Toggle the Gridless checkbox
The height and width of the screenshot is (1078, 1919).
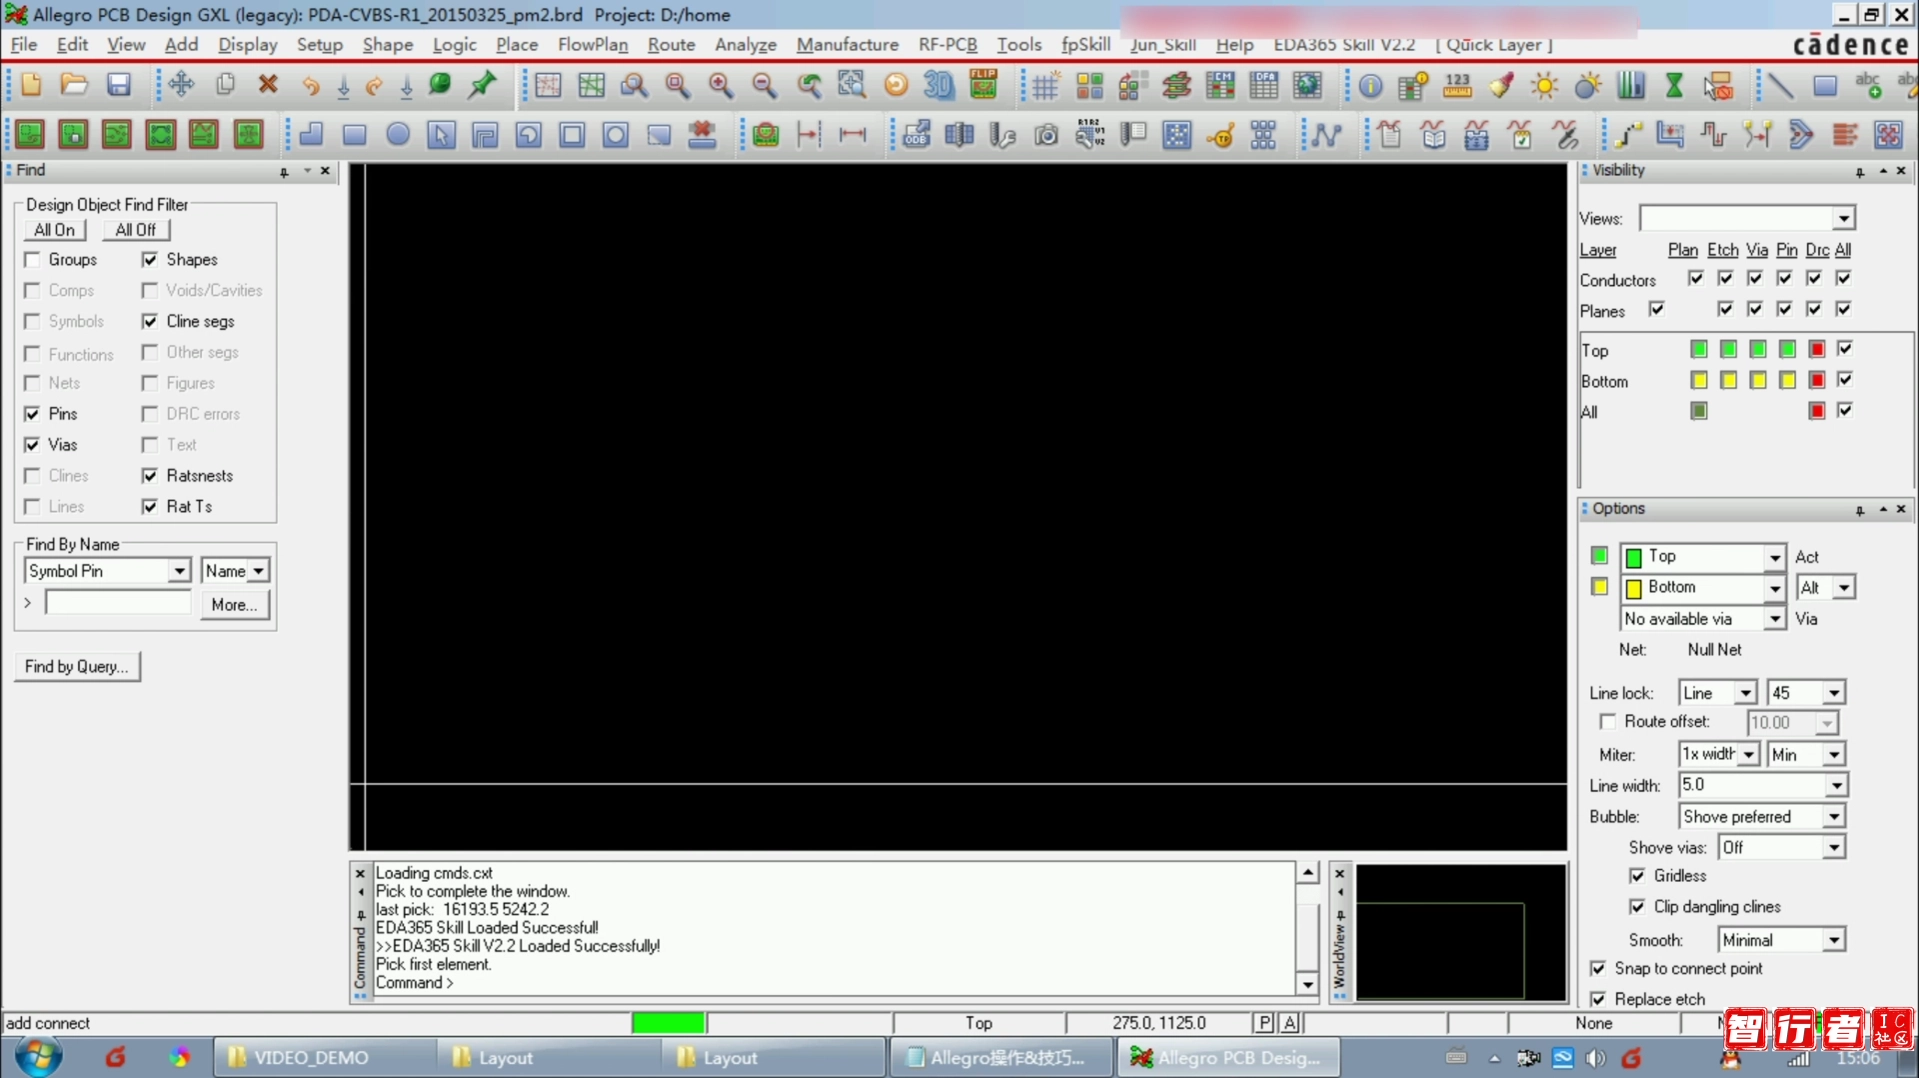pos(1637,875)
